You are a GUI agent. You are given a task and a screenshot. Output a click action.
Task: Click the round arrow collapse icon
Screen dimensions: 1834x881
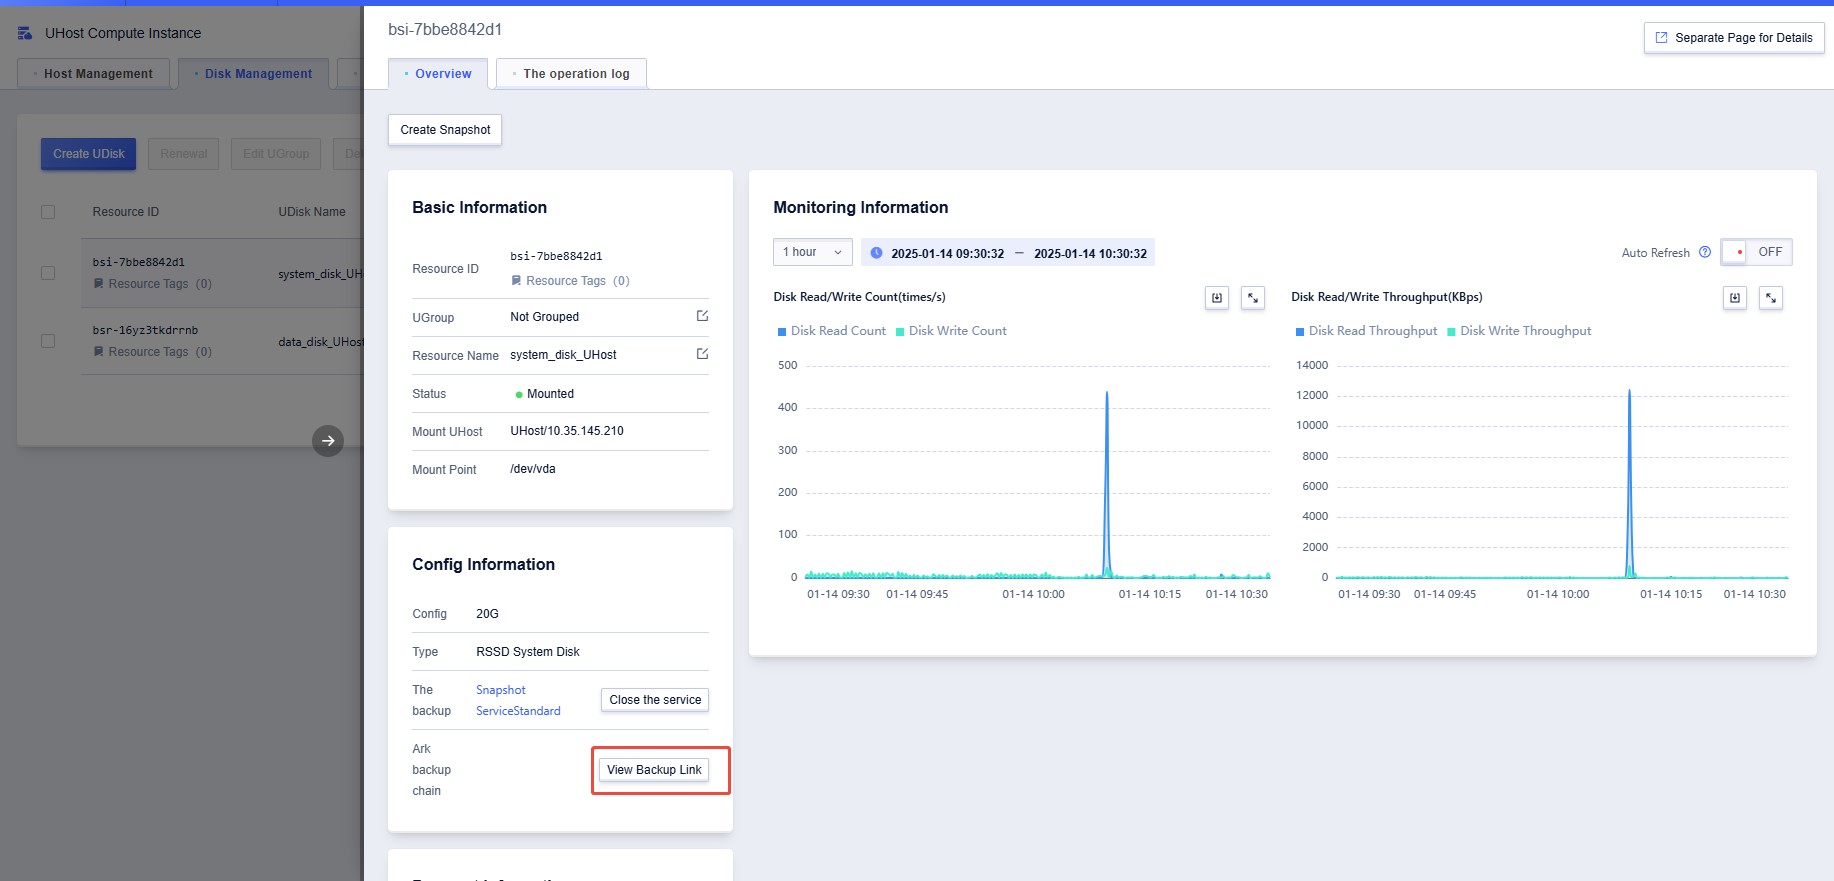pyautogui.click(x=328, y=441)
